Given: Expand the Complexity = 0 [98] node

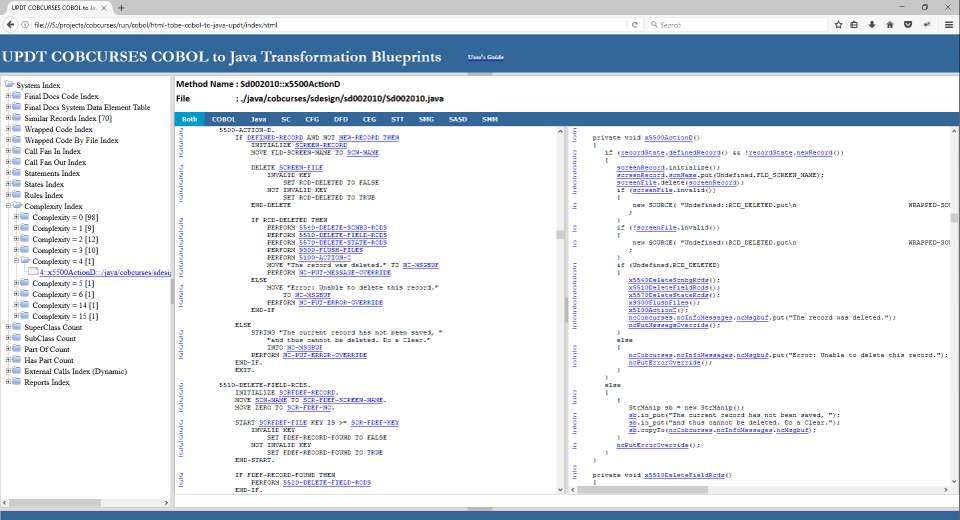Looking at the screenshot, I should 16,217.
